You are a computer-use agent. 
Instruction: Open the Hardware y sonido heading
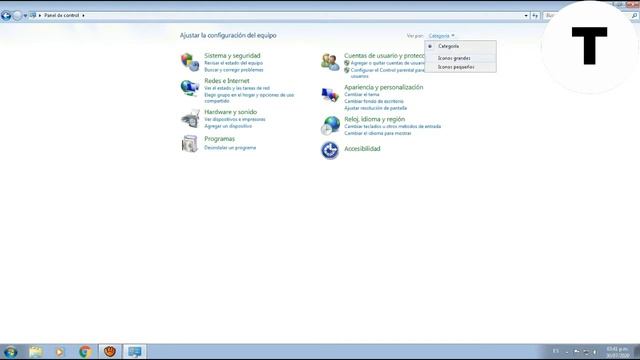pos(231,112)
